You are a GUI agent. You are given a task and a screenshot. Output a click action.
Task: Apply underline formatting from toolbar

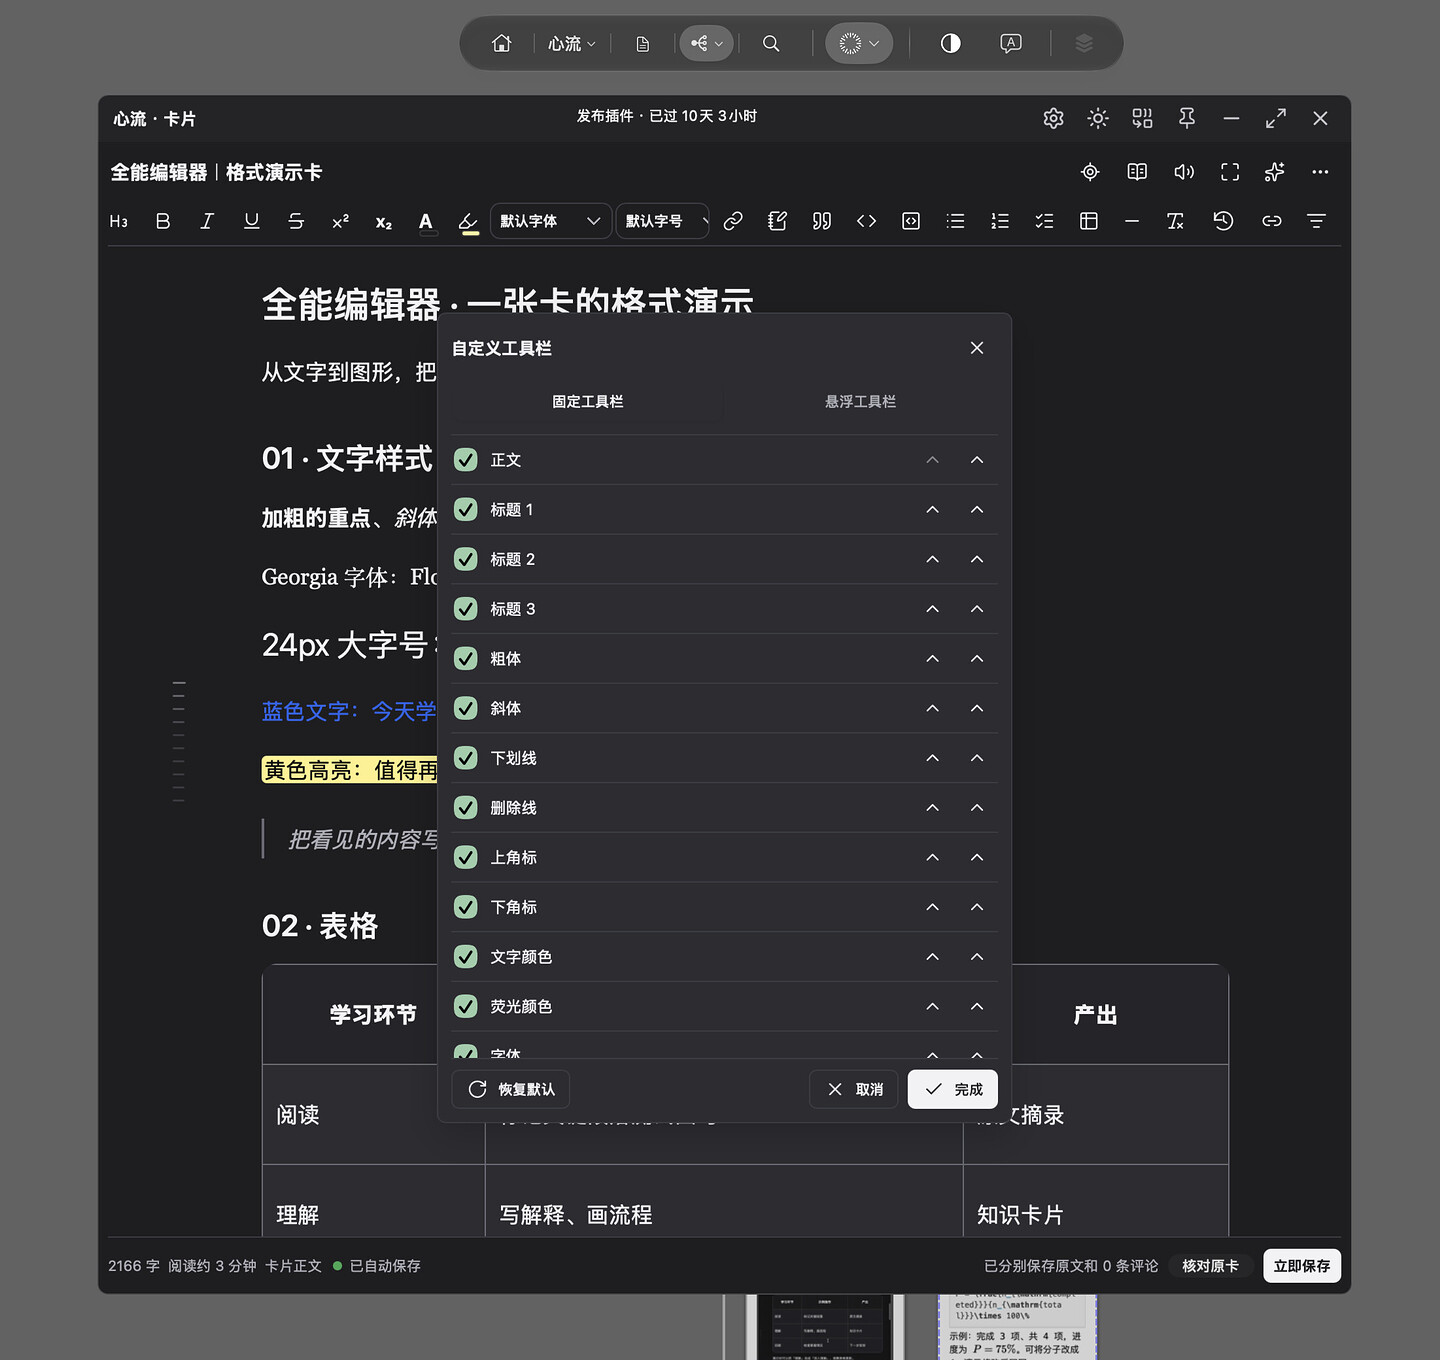click(252, 221)
